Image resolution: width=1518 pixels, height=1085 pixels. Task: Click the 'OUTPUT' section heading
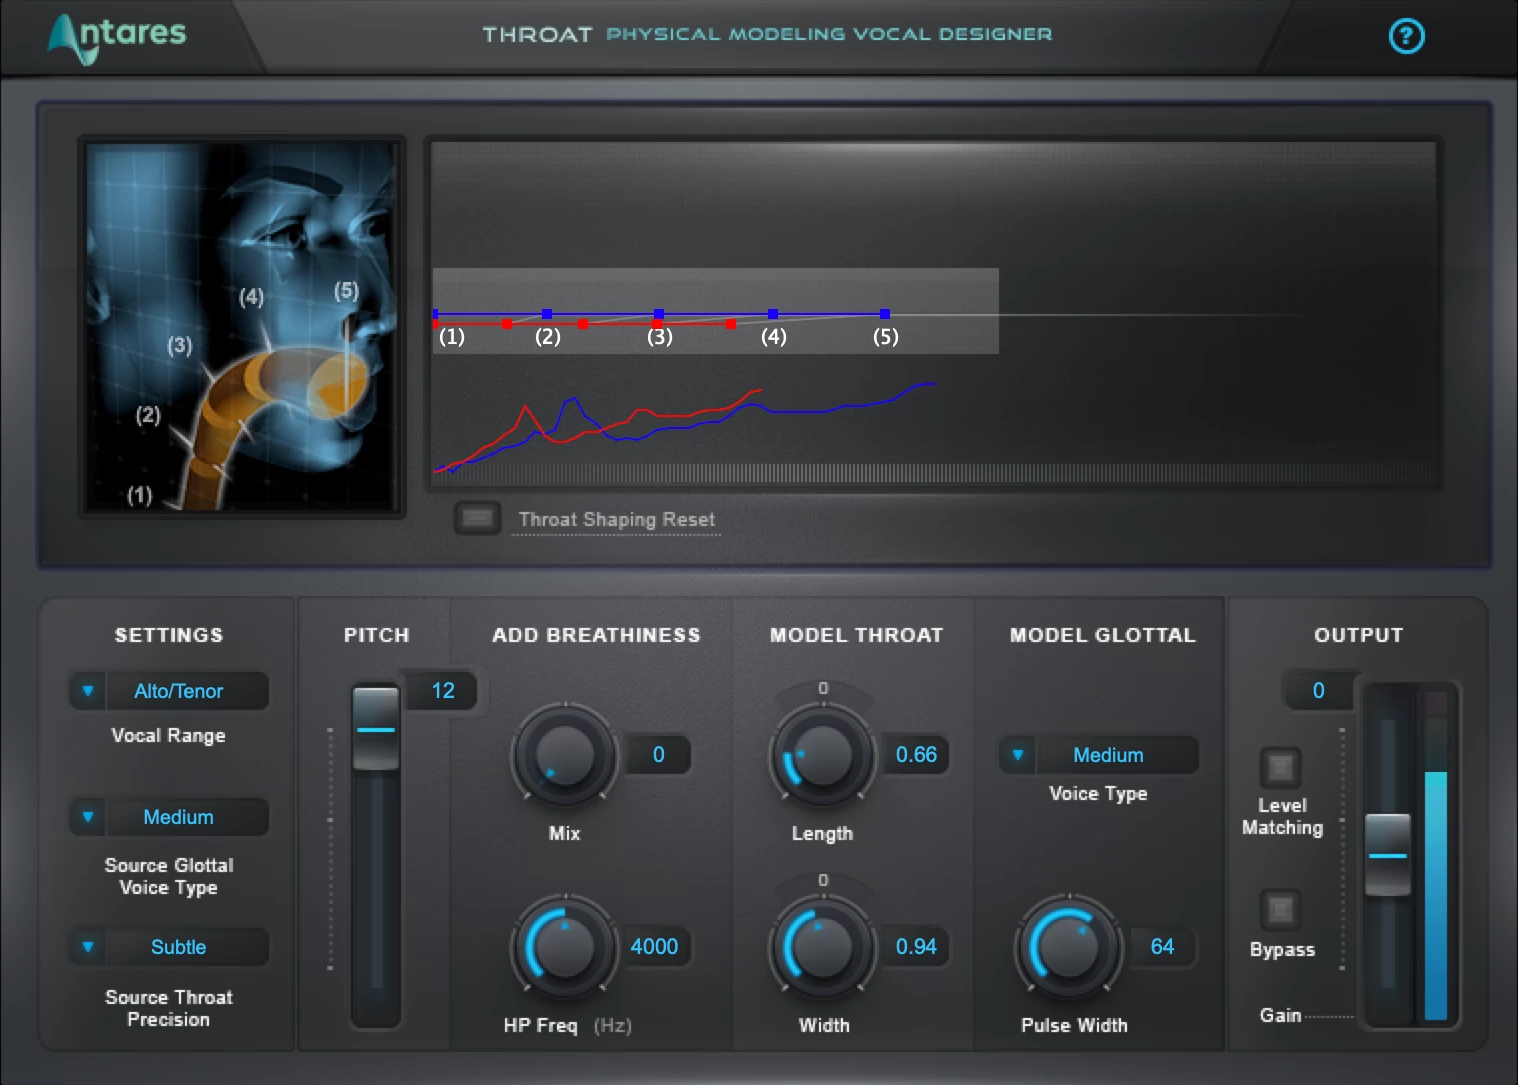click(x=1358, y=635)
